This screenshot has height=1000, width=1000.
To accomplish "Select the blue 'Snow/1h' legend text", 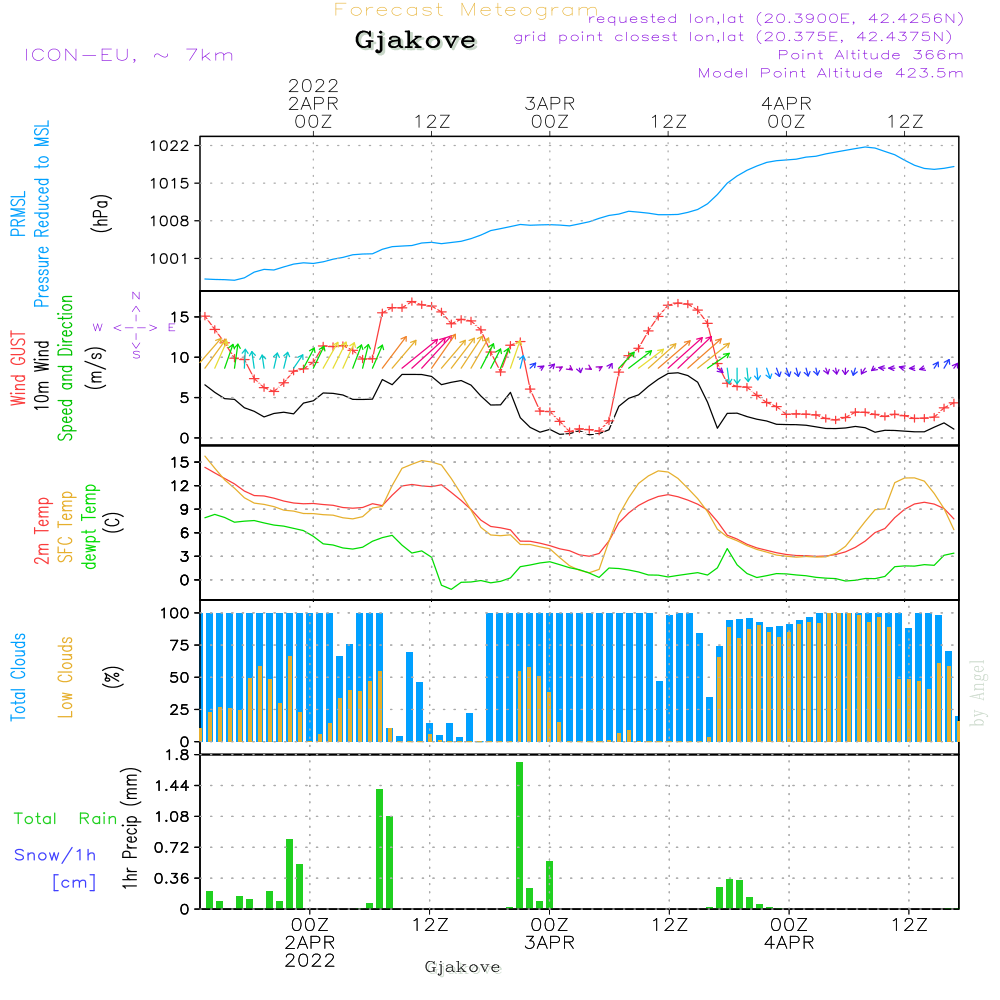I will click(x=55, y=855).
